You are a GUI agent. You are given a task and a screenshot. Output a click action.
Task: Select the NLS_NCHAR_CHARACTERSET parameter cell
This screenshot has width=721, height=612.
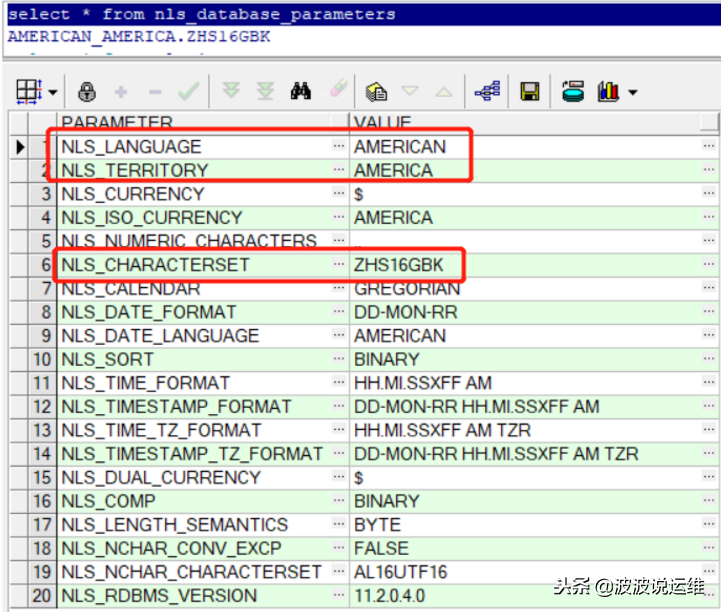[202, 572]
